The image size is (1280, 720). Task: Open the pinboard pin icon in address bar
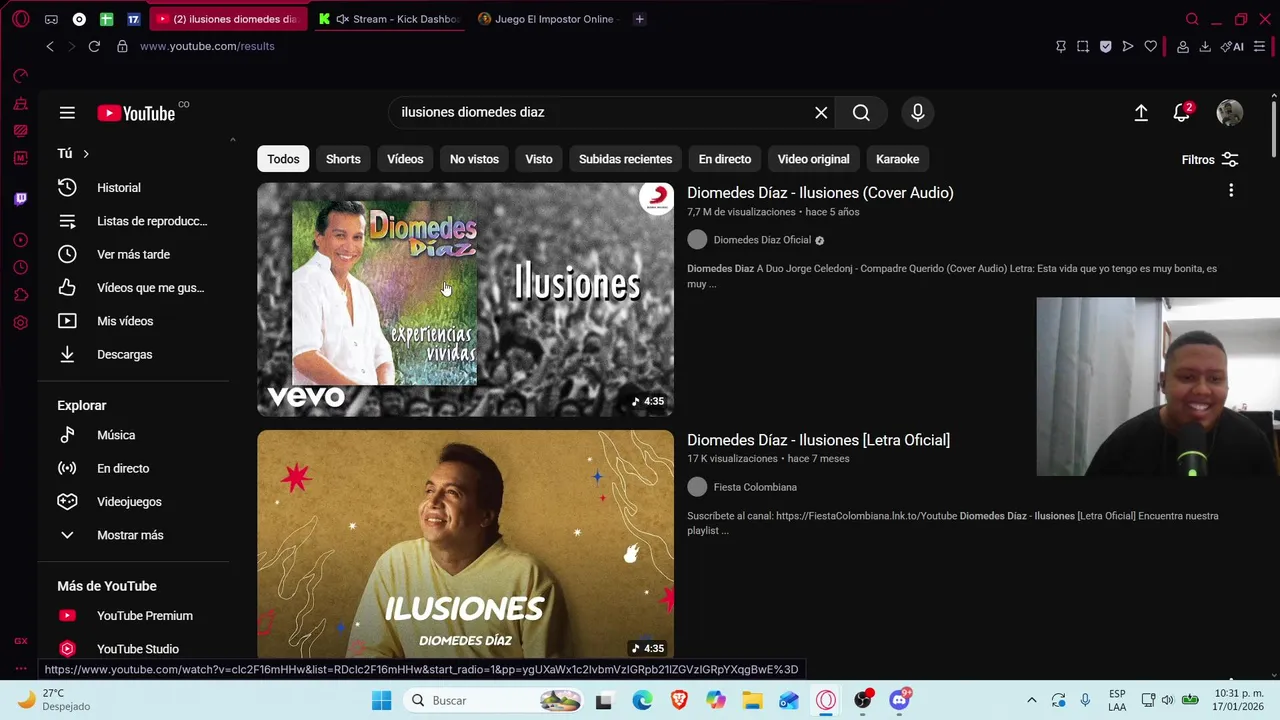coord(1061,46)
